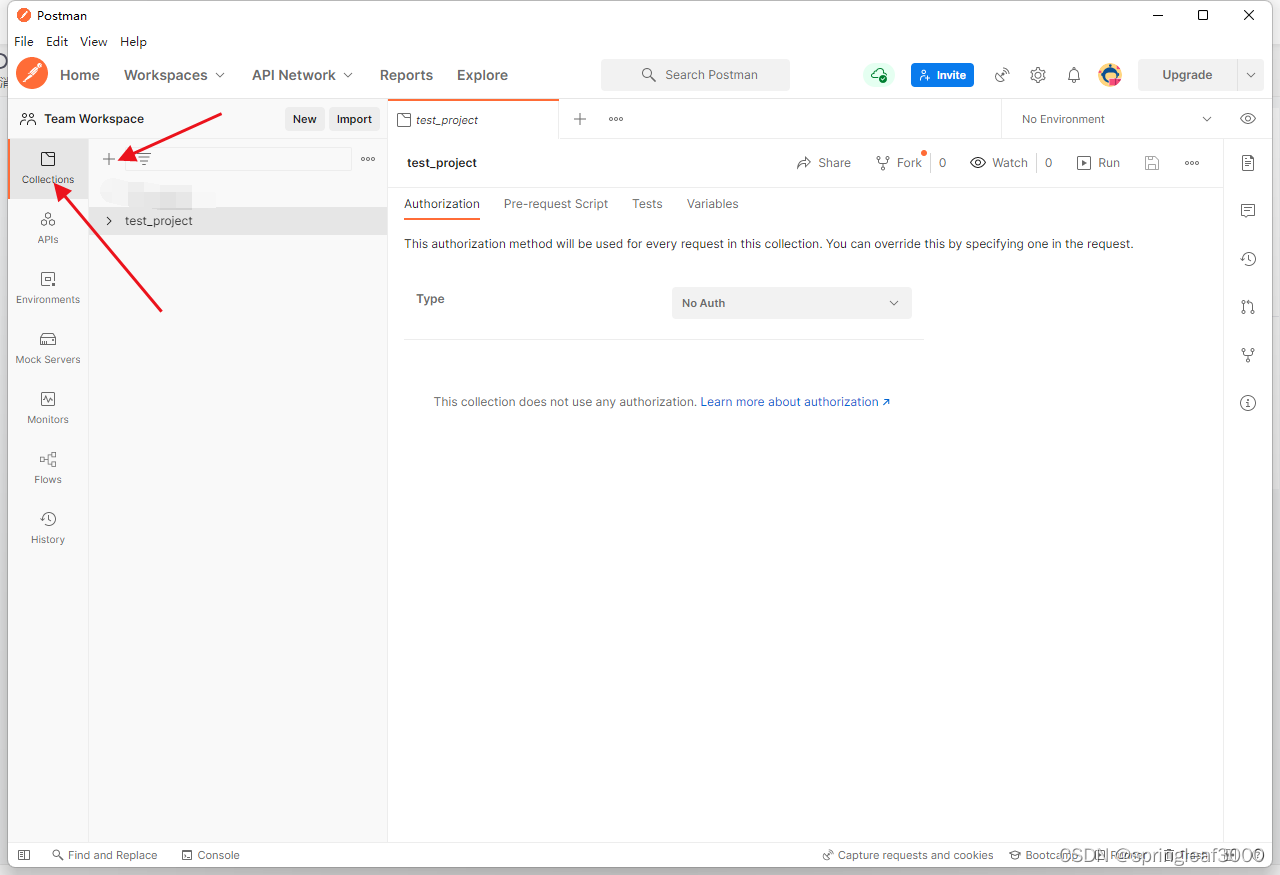Click the user avatar icon
Viewport: 1280px width, 875px height.
click(x=1110, y=75)
